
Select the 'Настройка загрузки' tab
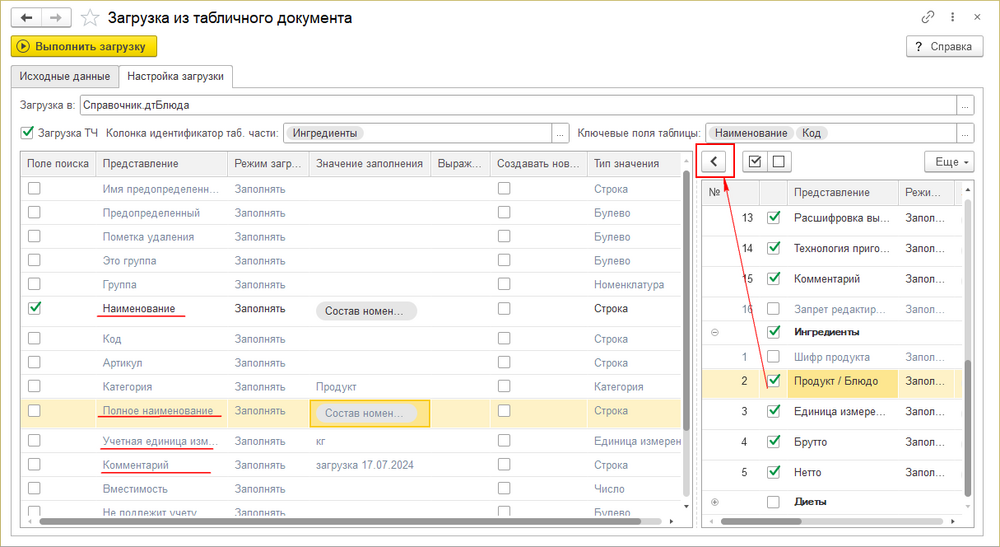click(x=176, y=77)
